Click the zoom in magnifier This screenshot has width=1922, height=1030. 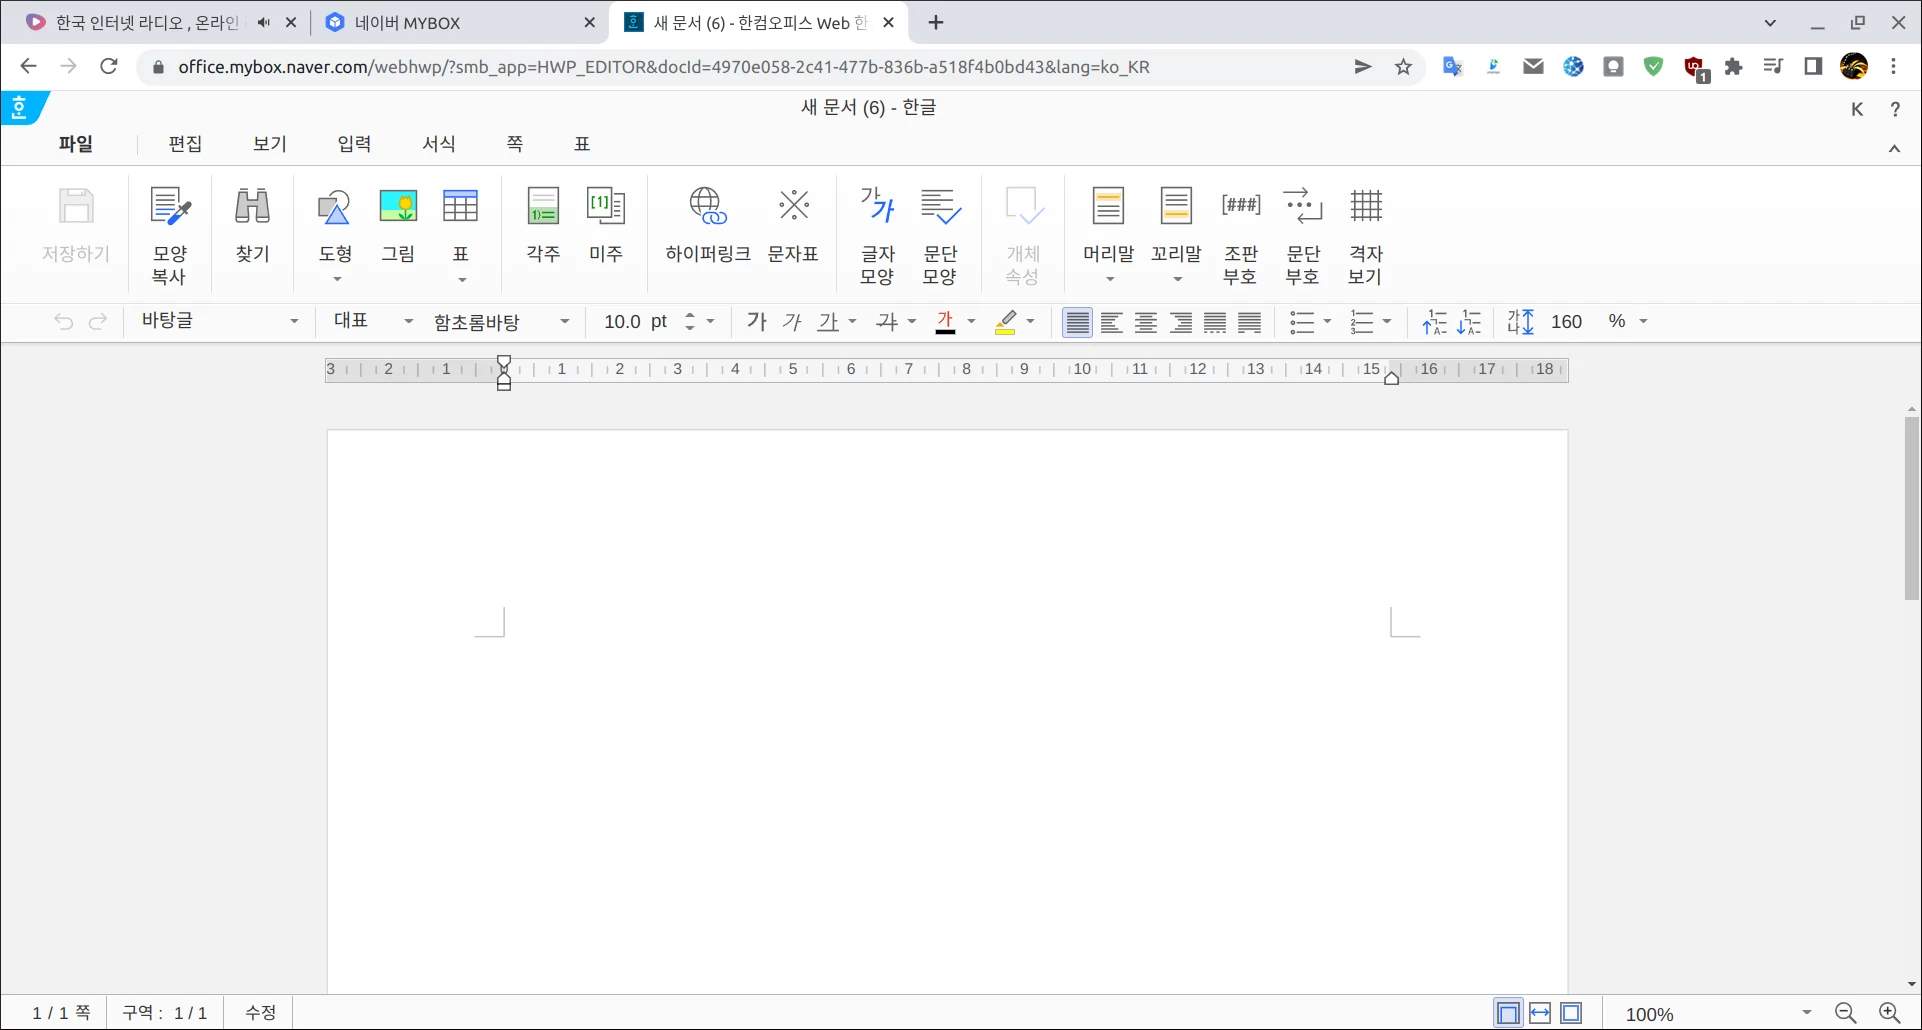[x=1889, y=1013]
